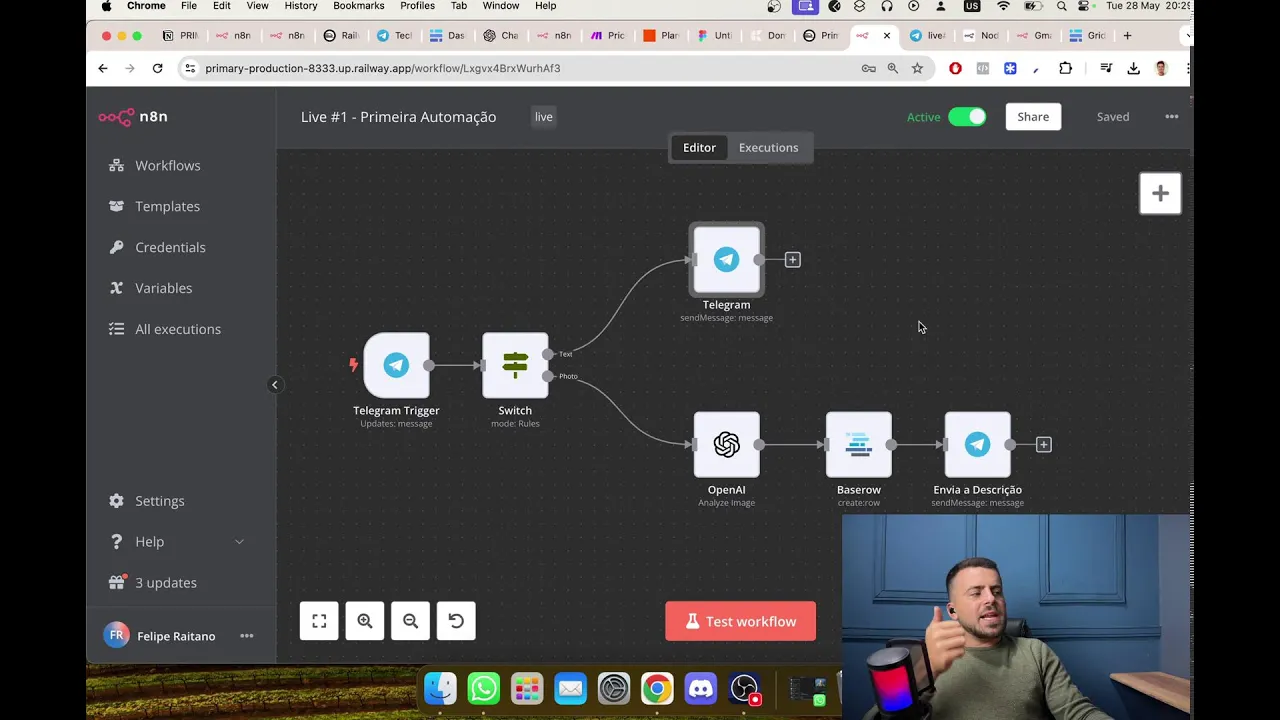The width and height of the screenshot is (1280, 720).
Task: Click Felipe Raitano avatar
Action: [116, 636]
